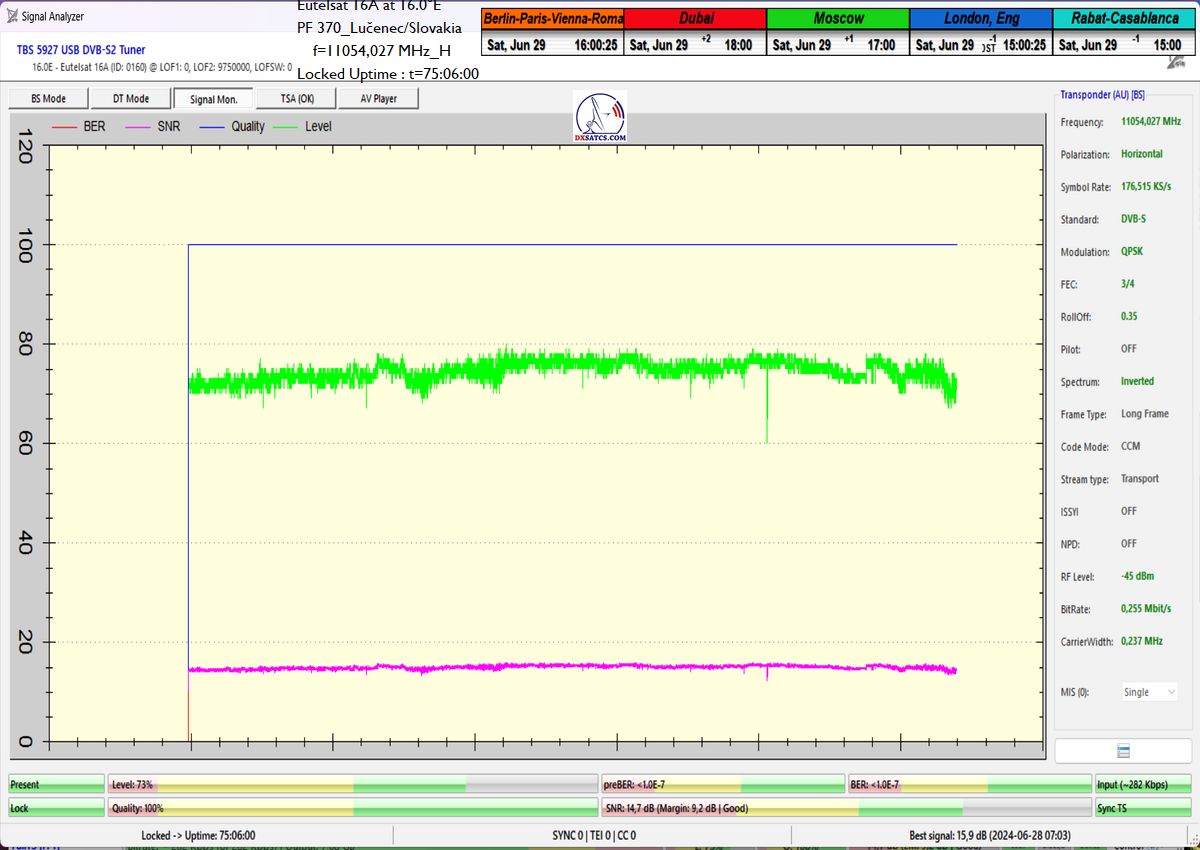Click the SNR 14,7 dB margin bar
Viewport: 1200px width, 850px height.
tap(846, 808)
